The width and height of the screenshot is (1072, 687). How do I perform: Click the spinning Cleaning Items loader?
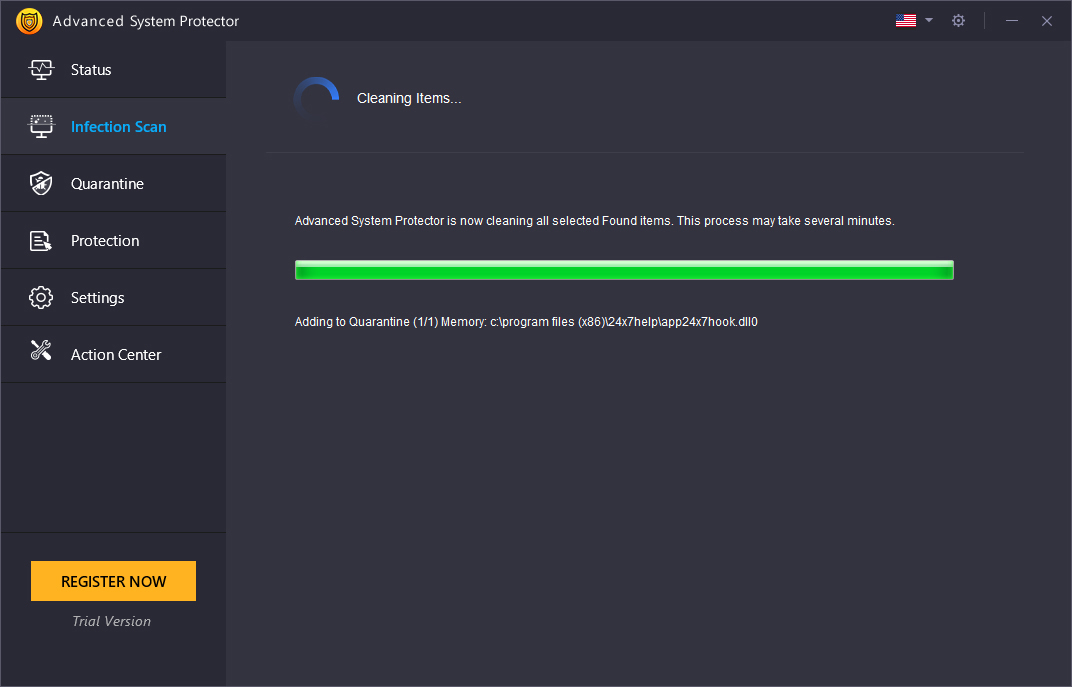pos(317,99)
